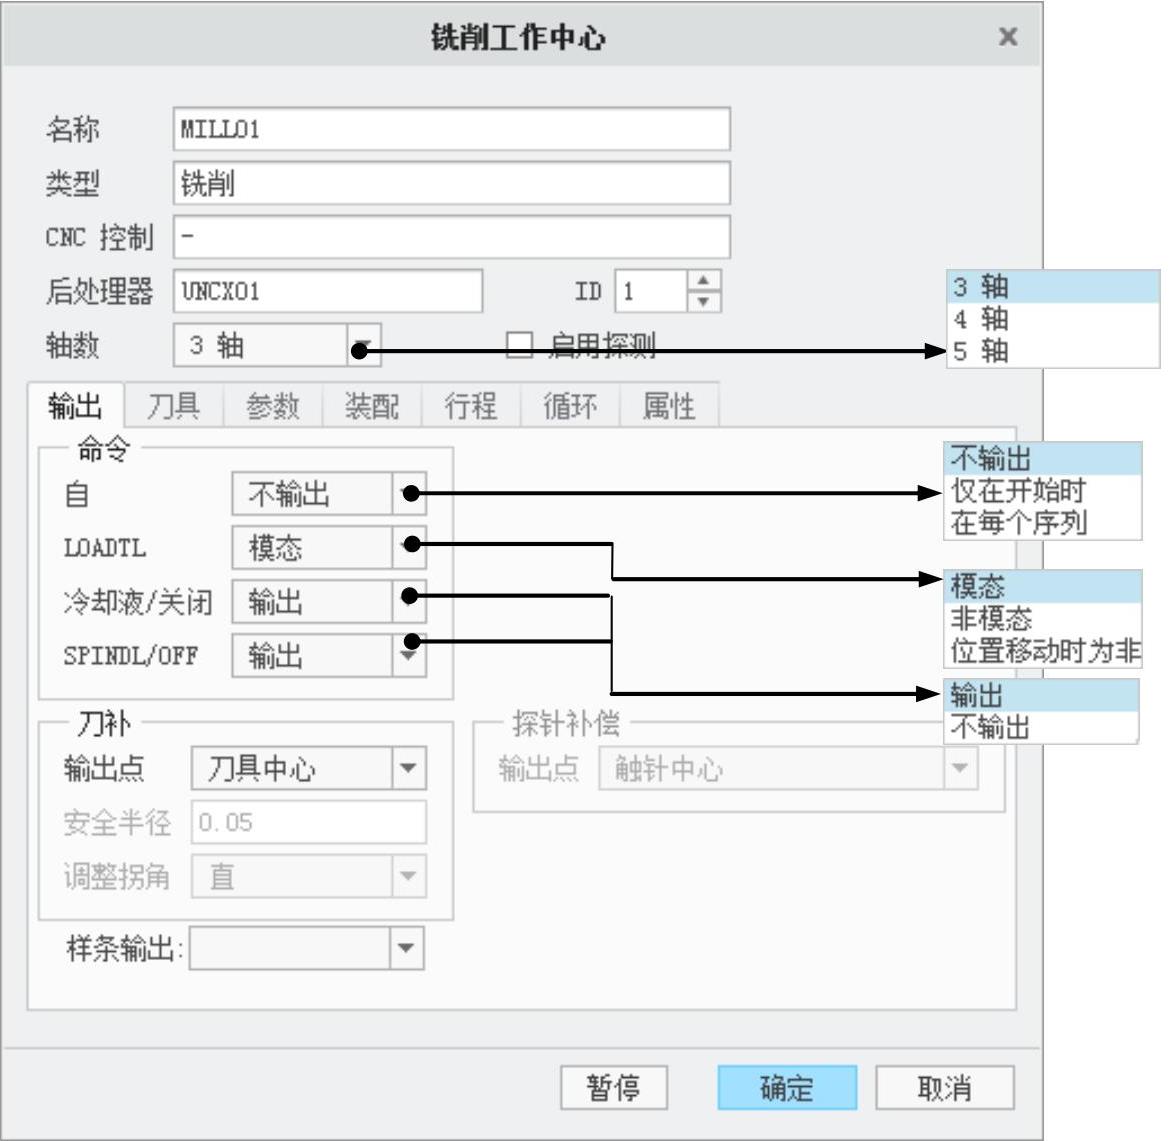Select 5 轴 in the axis list
Screen dimensions: 1169x1141
point(1053,351)
